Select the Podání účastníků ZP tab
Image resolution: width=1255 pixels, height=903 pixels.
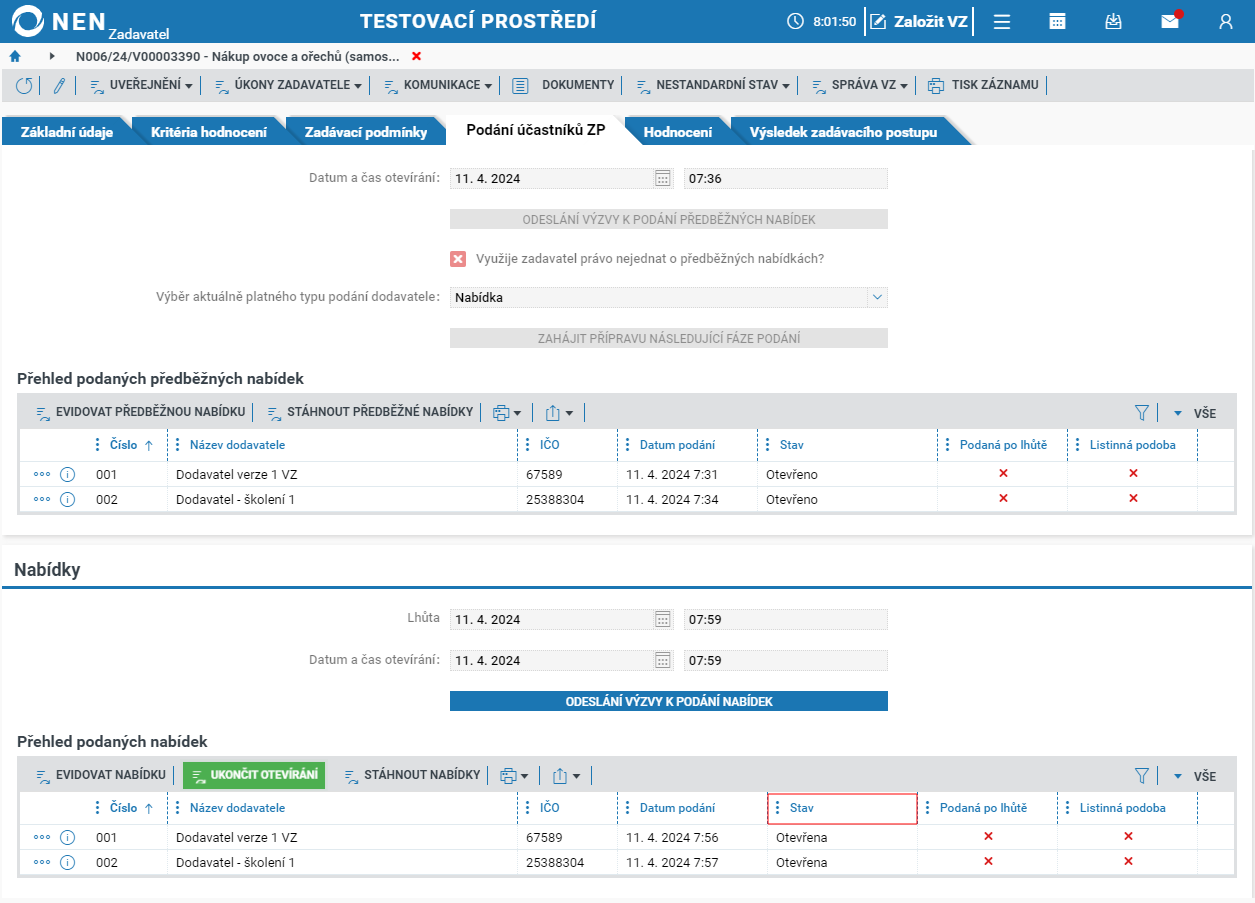pyautogui.click(x=536, y=130)
